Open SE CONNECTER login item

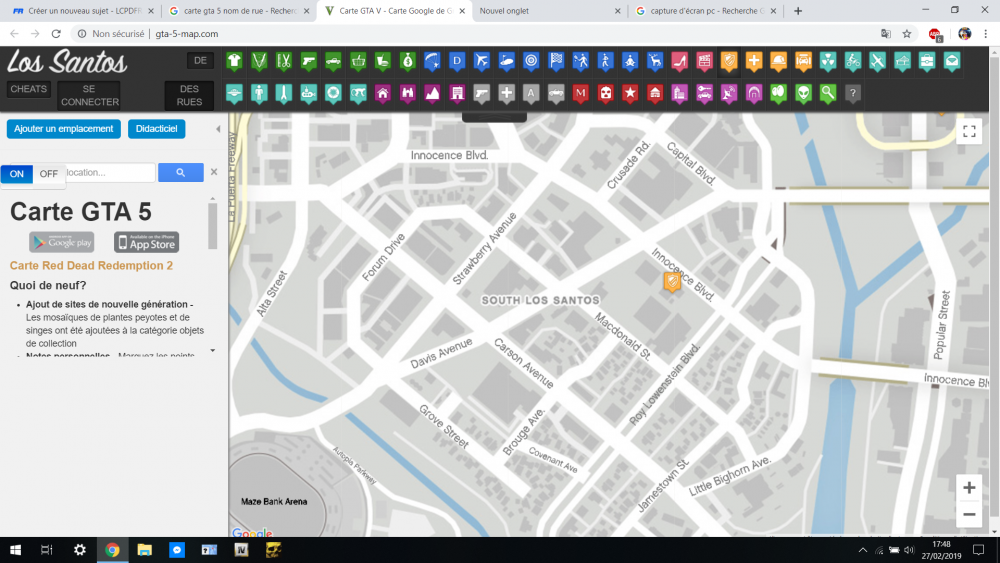coord(90,95)
